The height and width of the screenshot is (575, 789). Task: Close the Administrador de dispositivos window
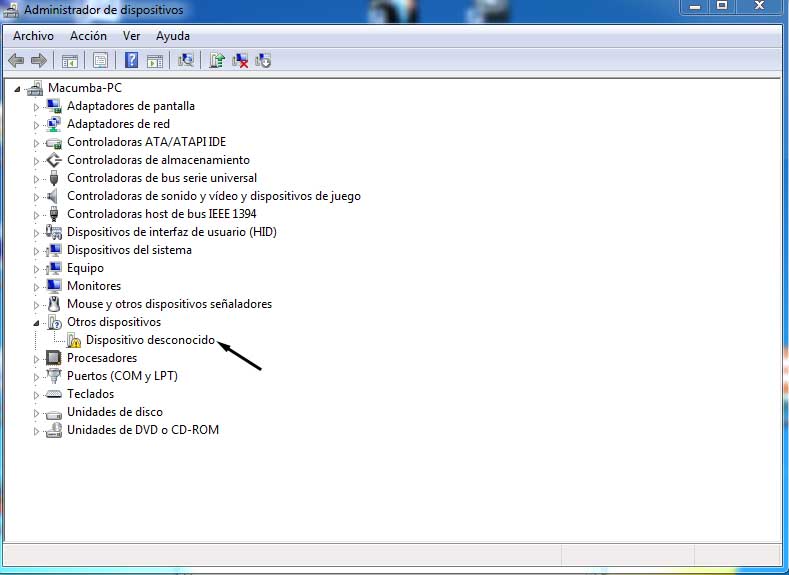[x=759, y=6]
